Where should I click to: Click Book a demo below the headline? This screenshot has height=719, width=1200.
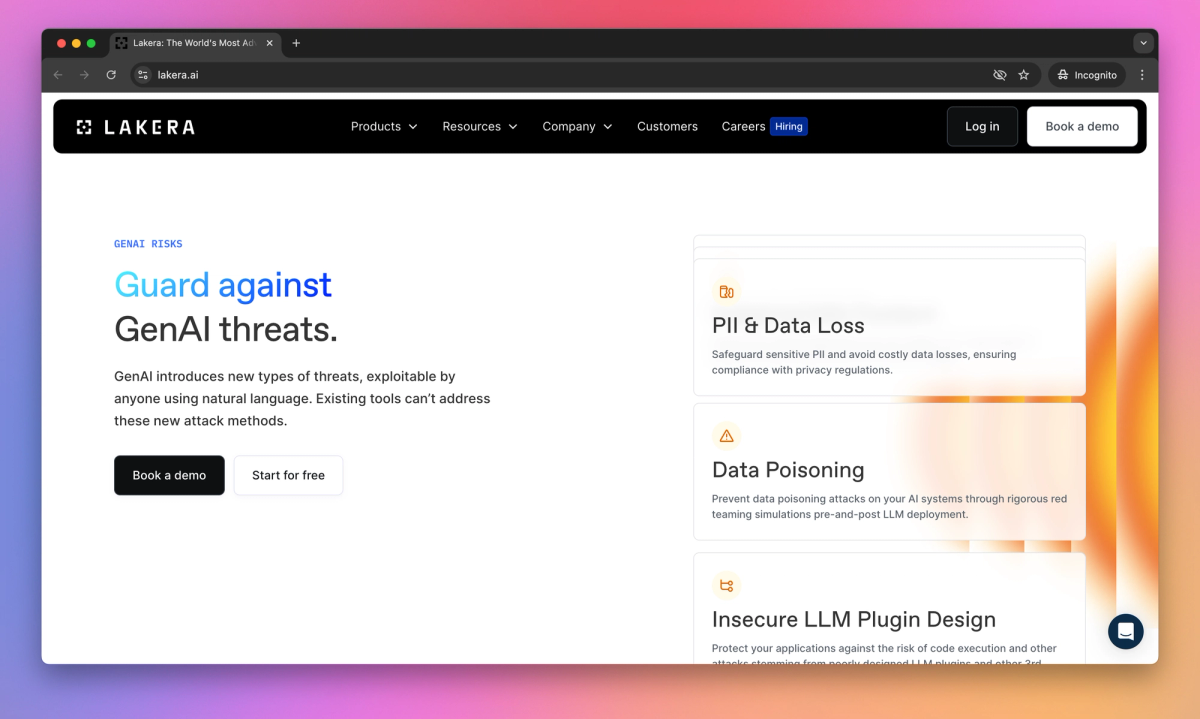(169, 475)
